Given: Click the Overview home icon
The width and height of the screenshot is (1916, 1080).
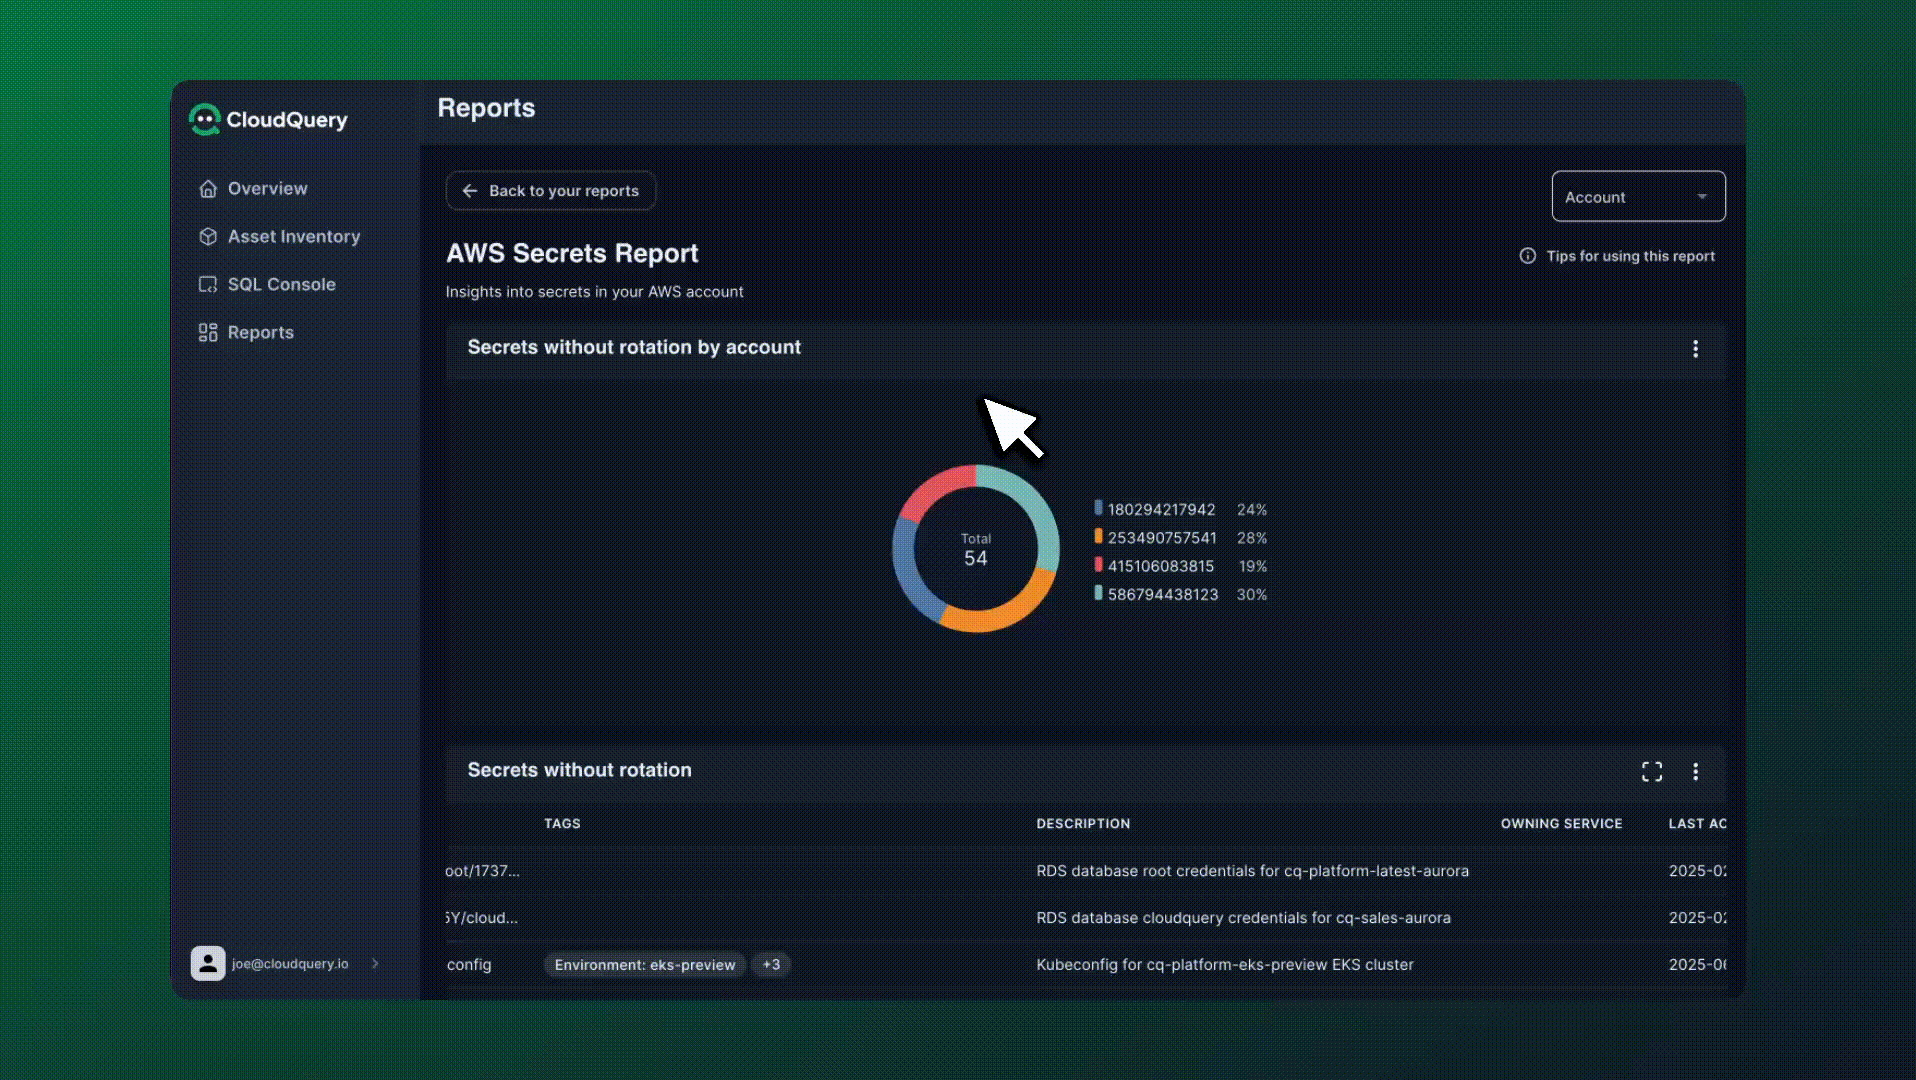Looking at the screenshot, I should [x=208, y=189].
